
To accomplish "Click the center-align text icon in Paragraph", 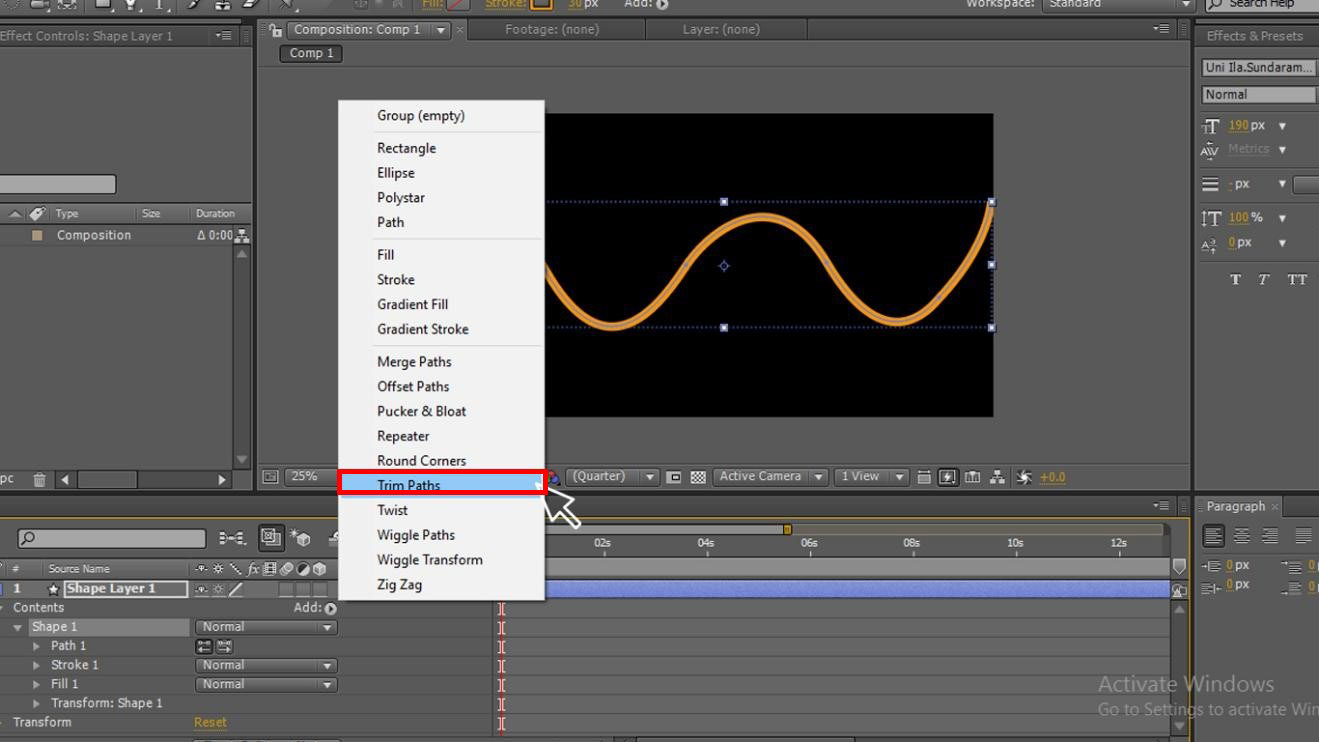I will click(1241, 536).
